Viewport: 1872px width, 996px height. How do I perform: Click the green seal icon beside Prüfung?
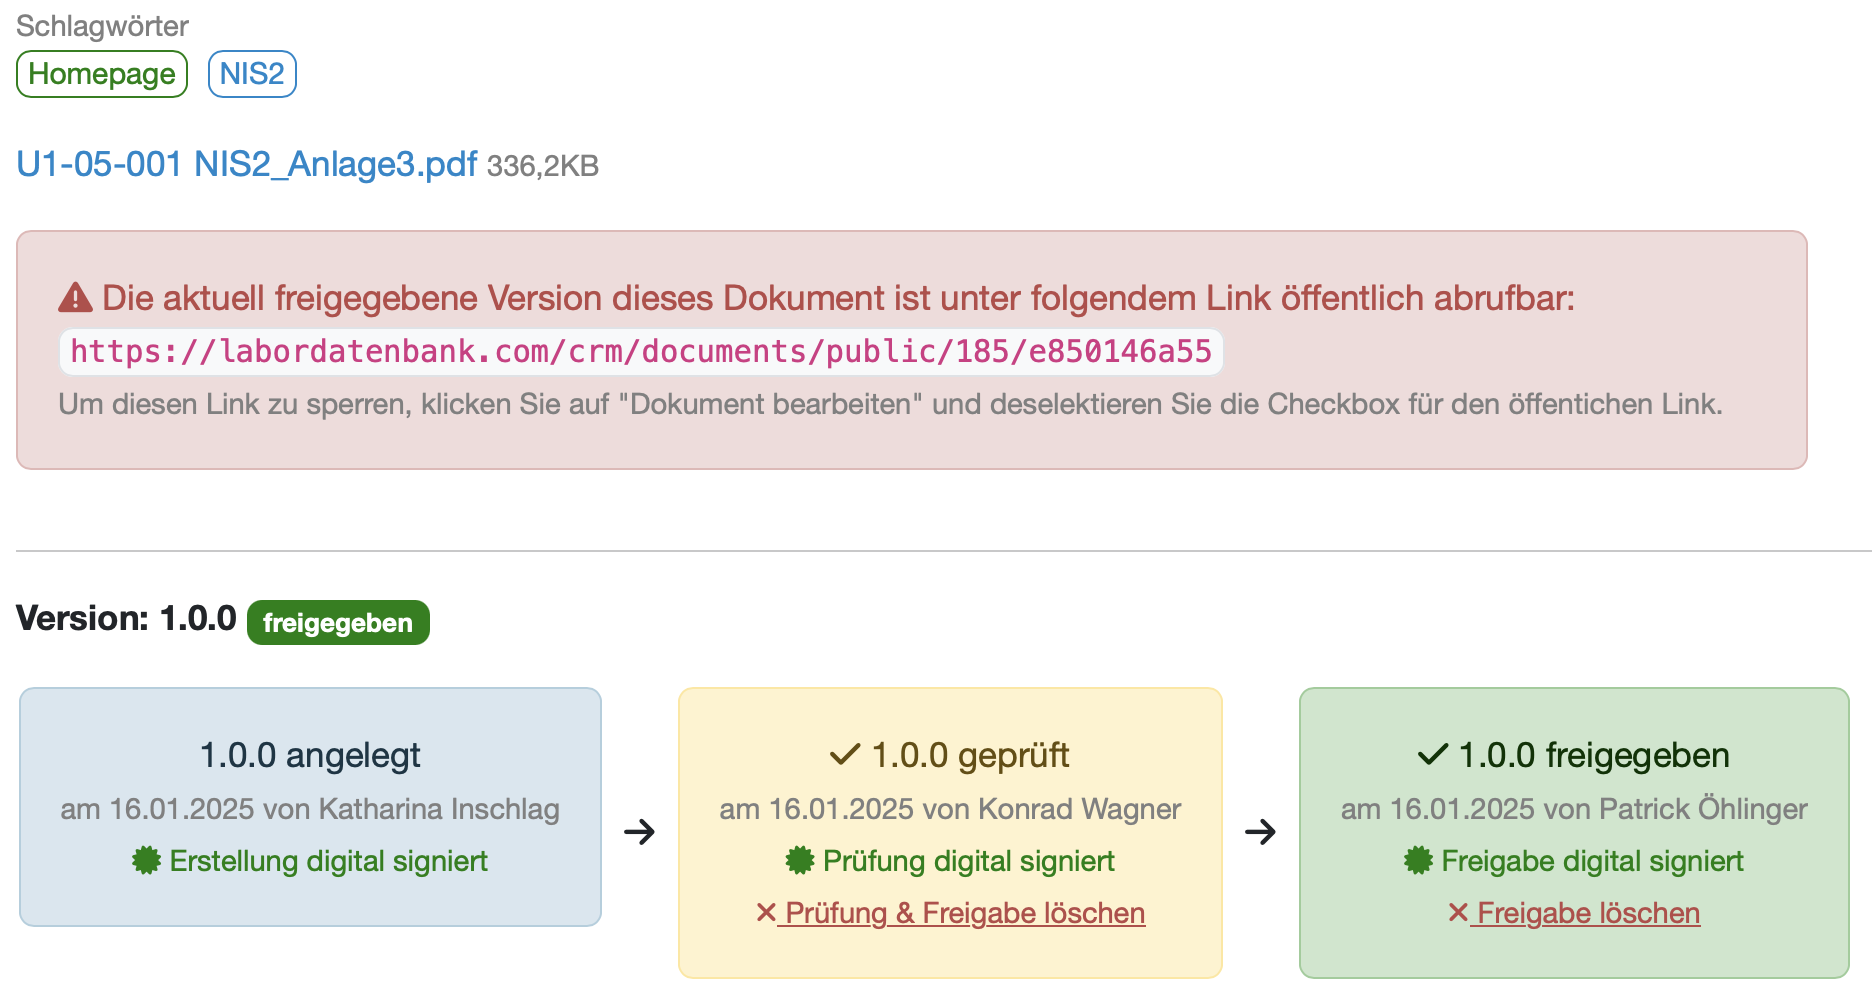pyautogui.click(x=800, y=861)
